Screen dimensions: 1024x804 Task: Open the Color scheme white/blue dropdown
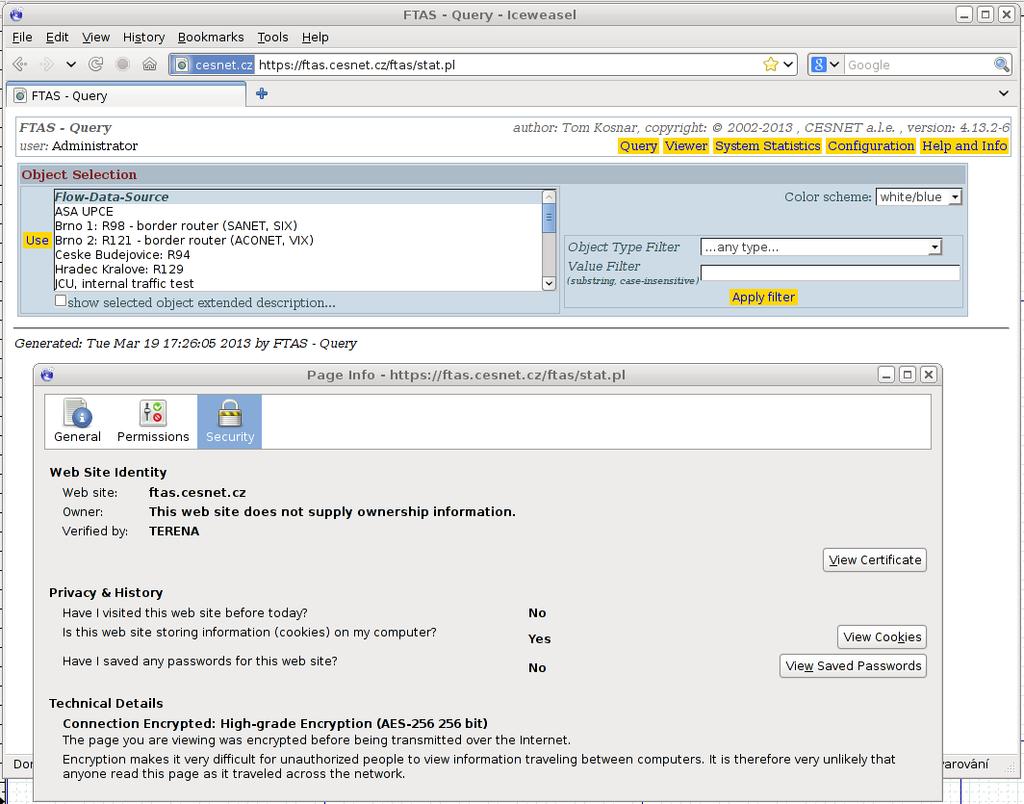918,197
